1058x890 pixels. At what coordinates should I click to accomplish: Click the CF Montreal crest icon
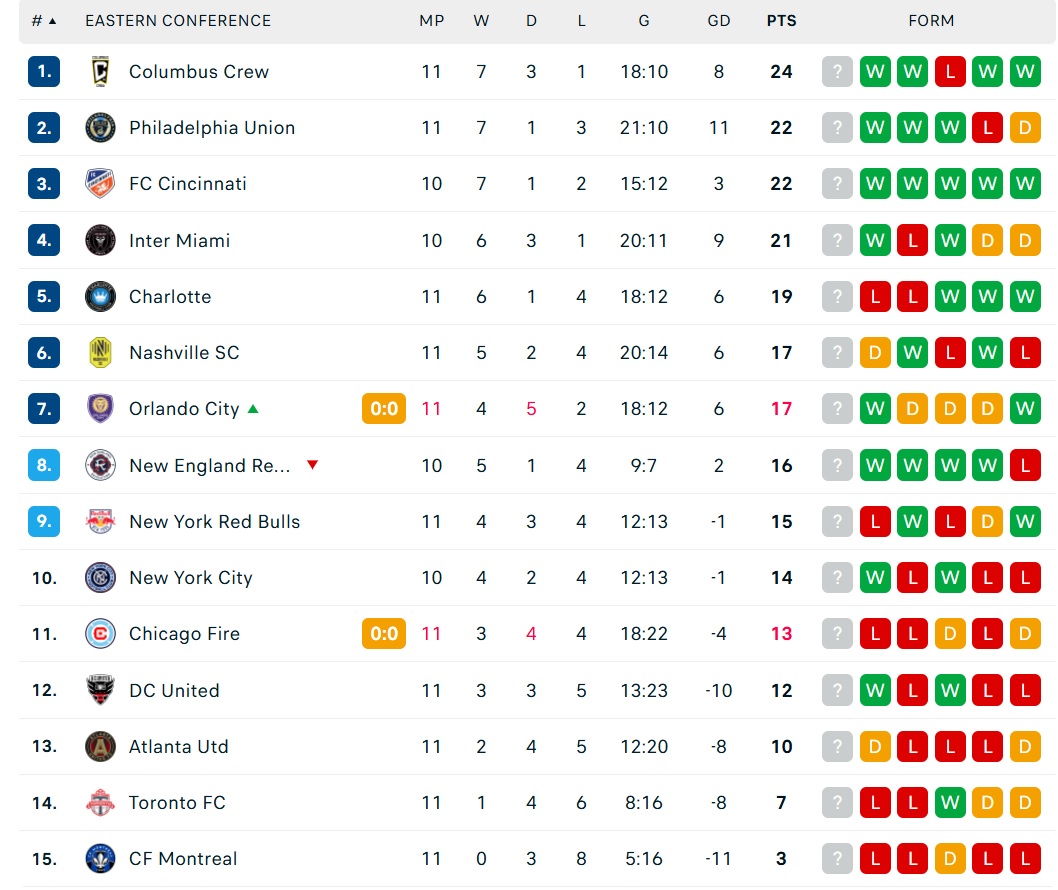(x=101, y=858)
